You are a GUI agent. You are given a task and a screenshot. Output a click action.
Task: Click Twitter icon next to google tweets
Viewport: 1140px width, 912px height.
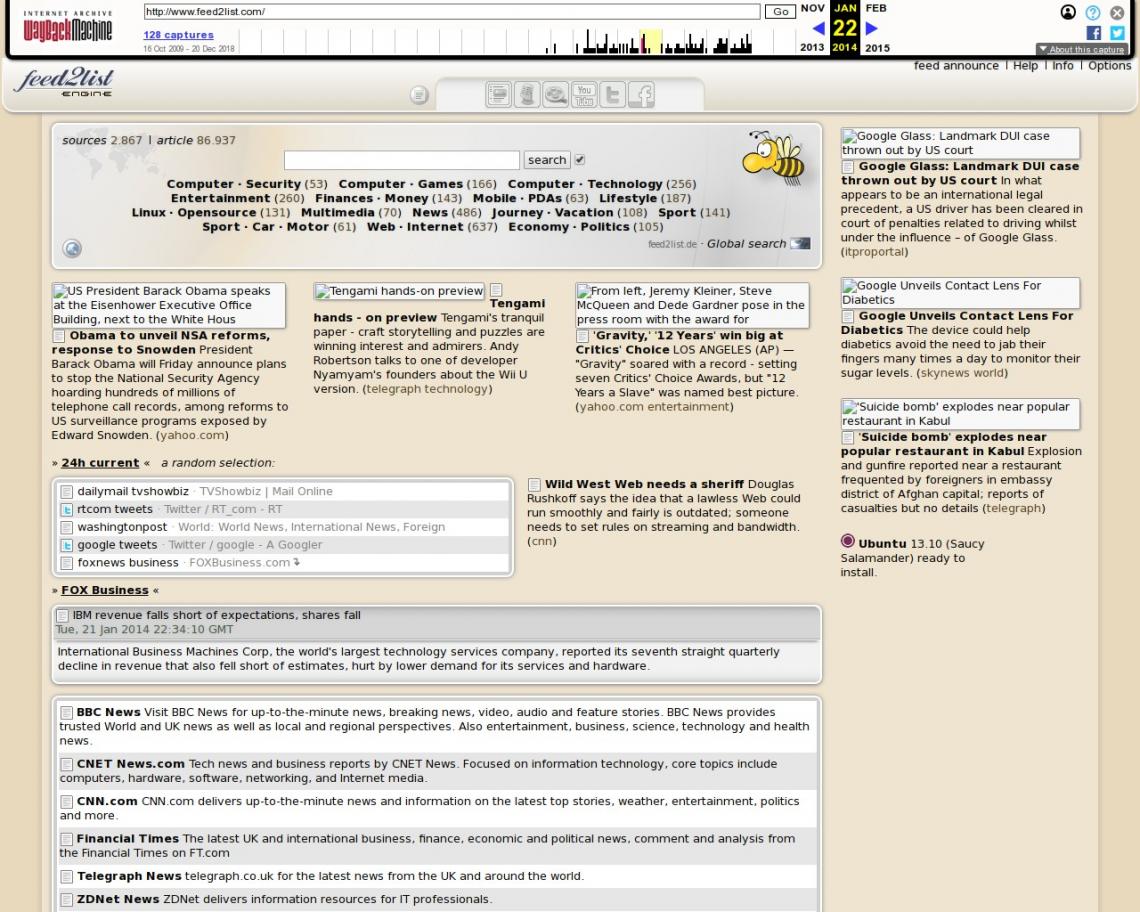click(x=67, y=545)
